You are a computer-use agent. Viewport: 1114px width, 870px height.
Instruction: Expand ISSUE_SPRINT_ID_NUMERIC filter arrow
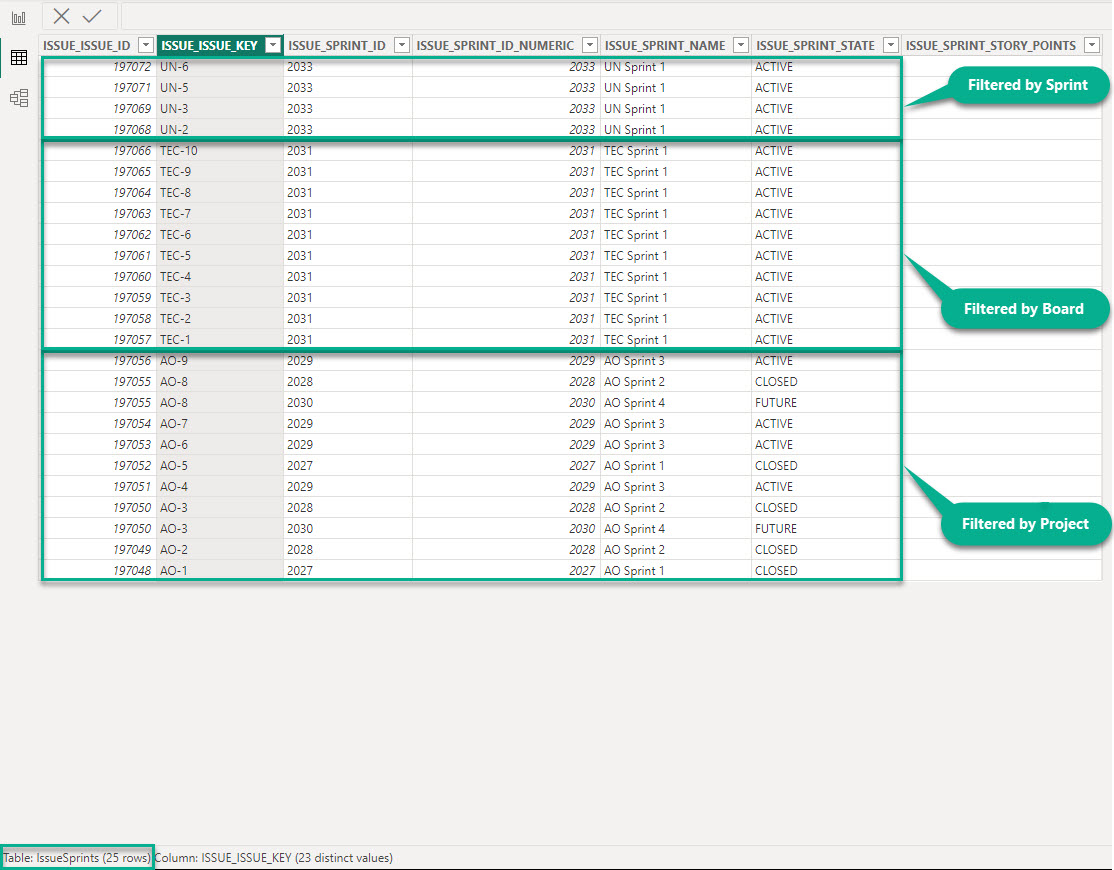589,45
